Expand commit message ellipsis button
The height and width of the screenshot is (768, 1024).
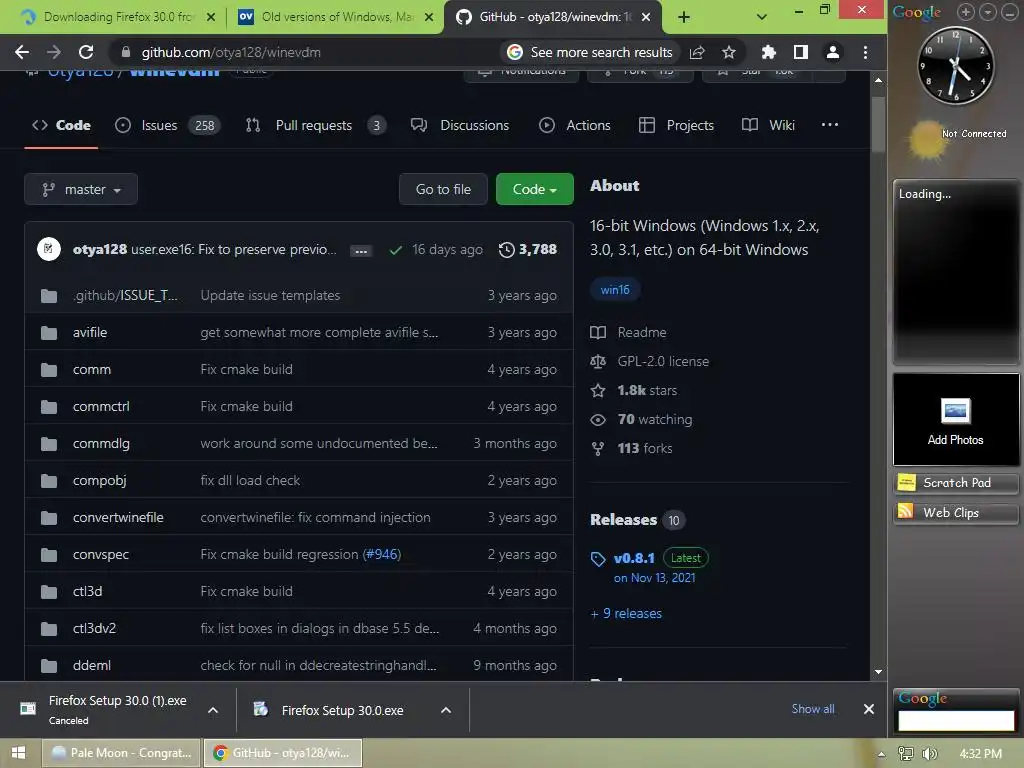point(360,251)
